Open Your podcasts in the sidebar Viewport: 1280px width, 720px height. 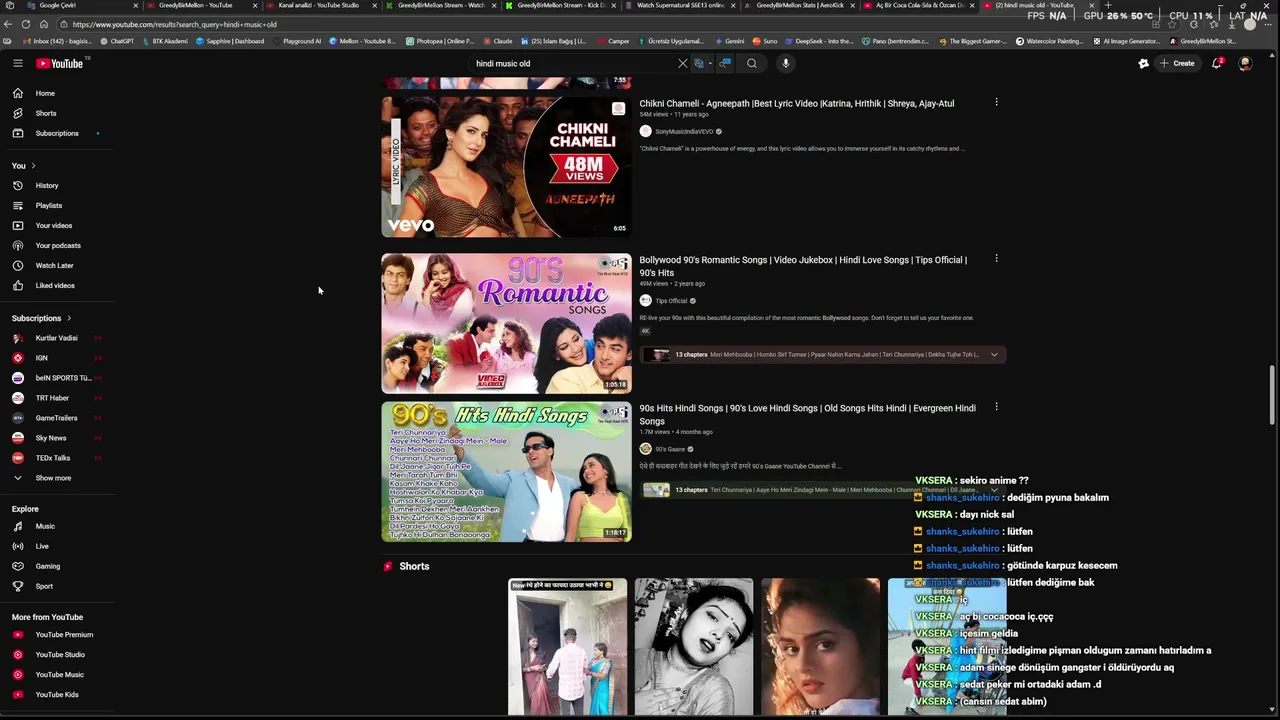click(58, 245)
